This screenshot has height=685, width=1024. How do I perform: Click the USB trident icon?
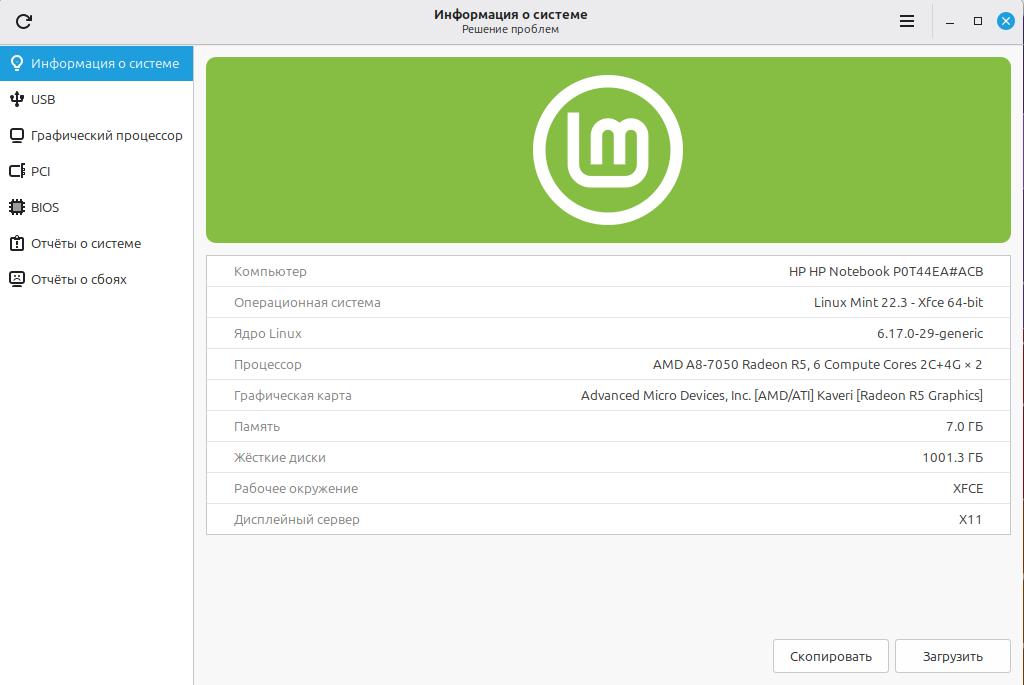tap(17, 99)
